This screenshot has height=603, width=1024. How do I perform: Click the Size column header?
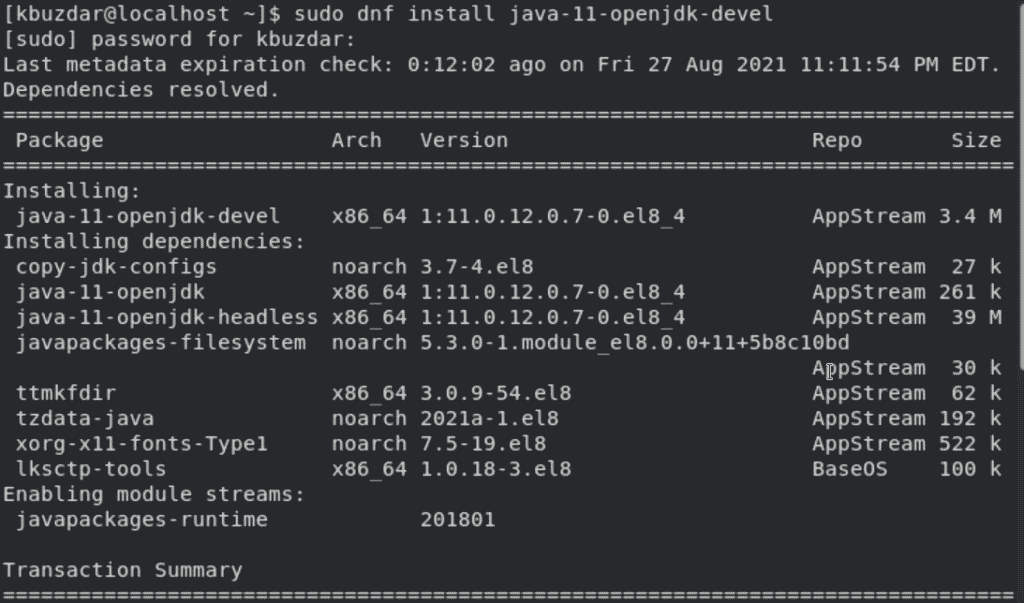[976, 141]
